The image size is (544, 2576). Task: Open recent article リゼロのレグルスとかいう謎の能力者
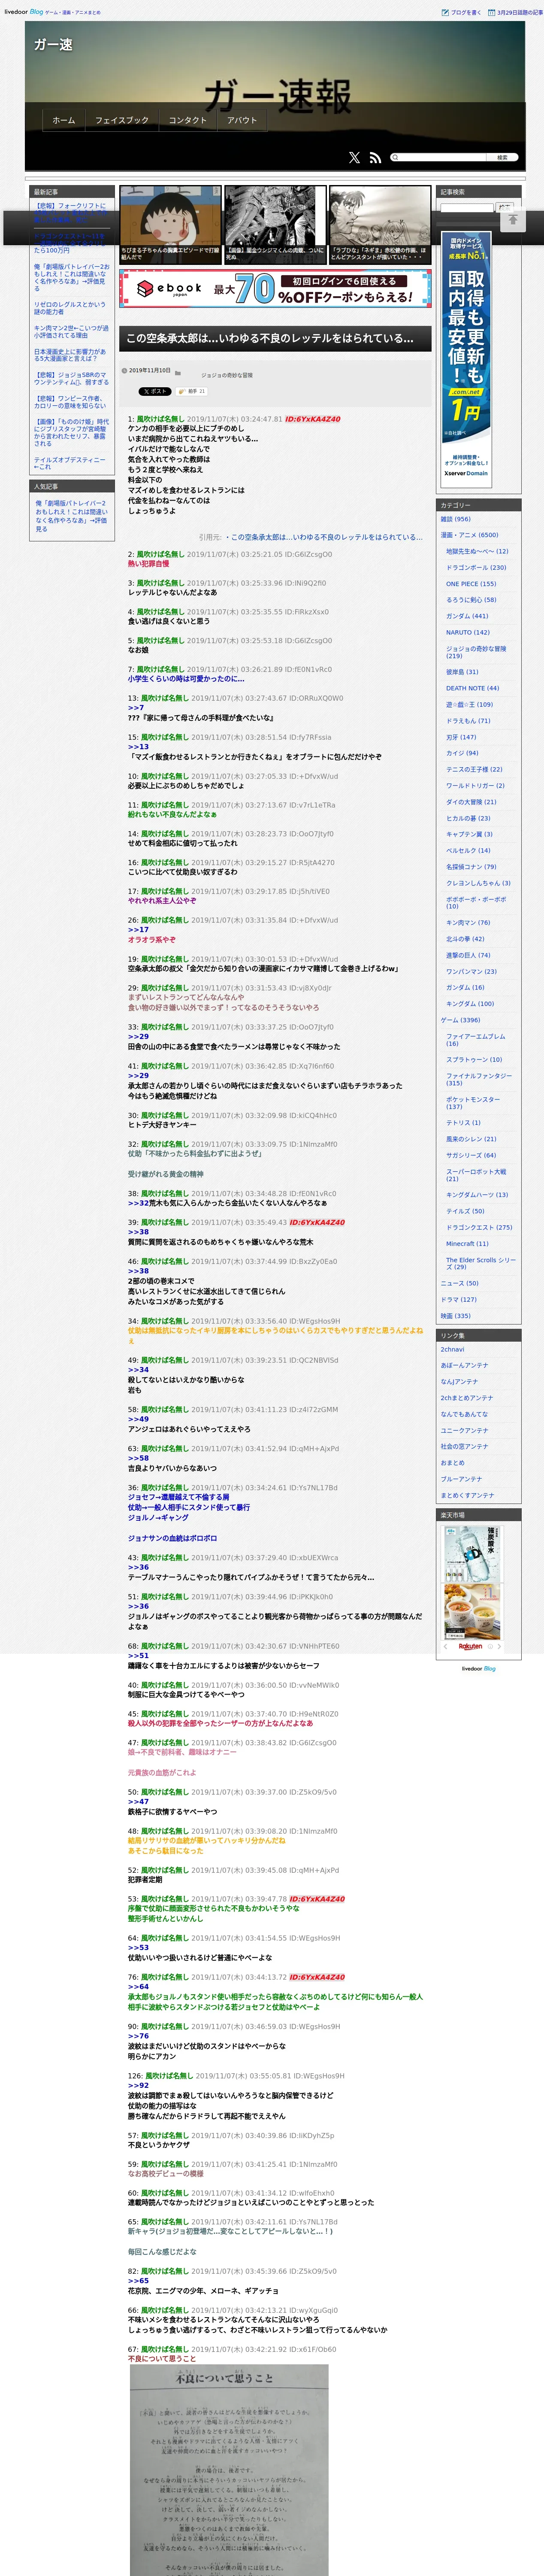coord(69,308)
